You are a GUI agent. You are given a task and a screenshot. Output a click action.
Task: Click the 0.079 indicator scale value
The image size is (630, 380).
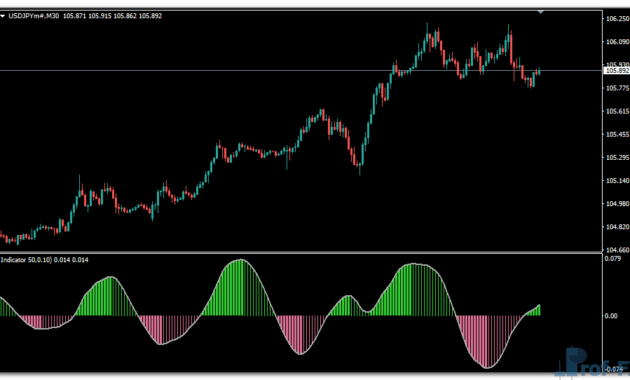[613, 258]
